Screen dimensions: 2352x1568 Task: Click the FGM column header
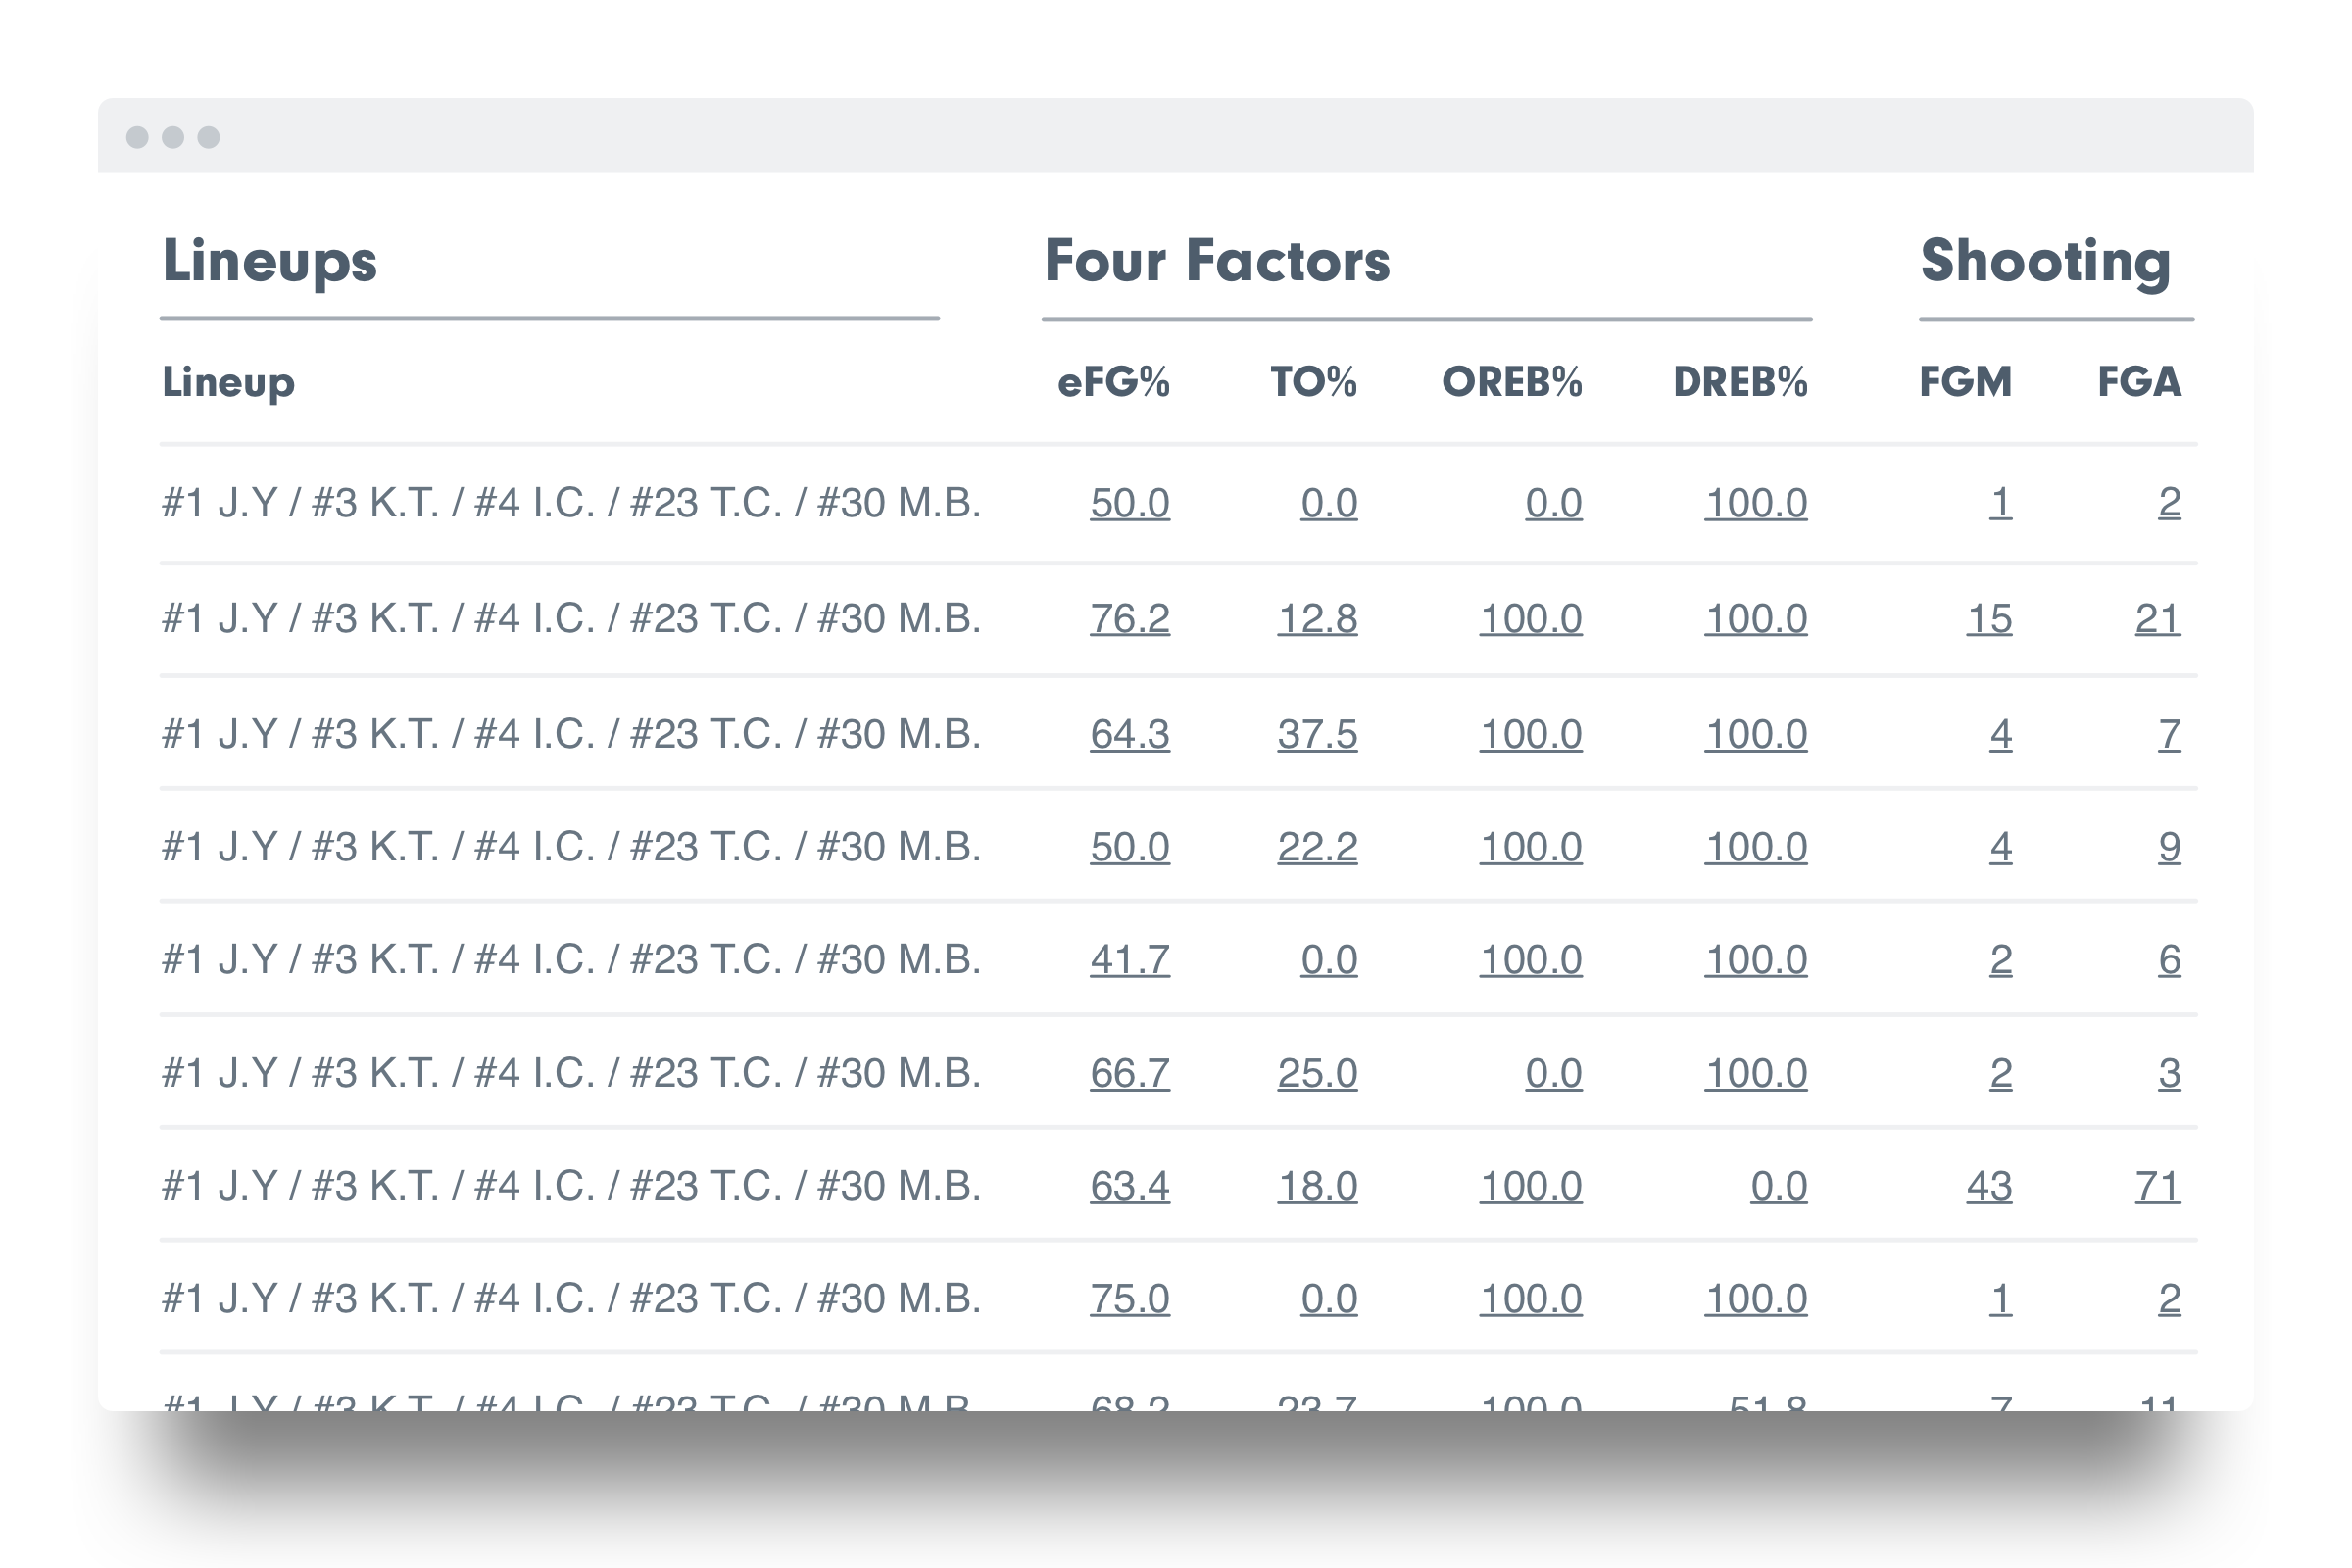pyautogui.click(x=1965, y=382)
